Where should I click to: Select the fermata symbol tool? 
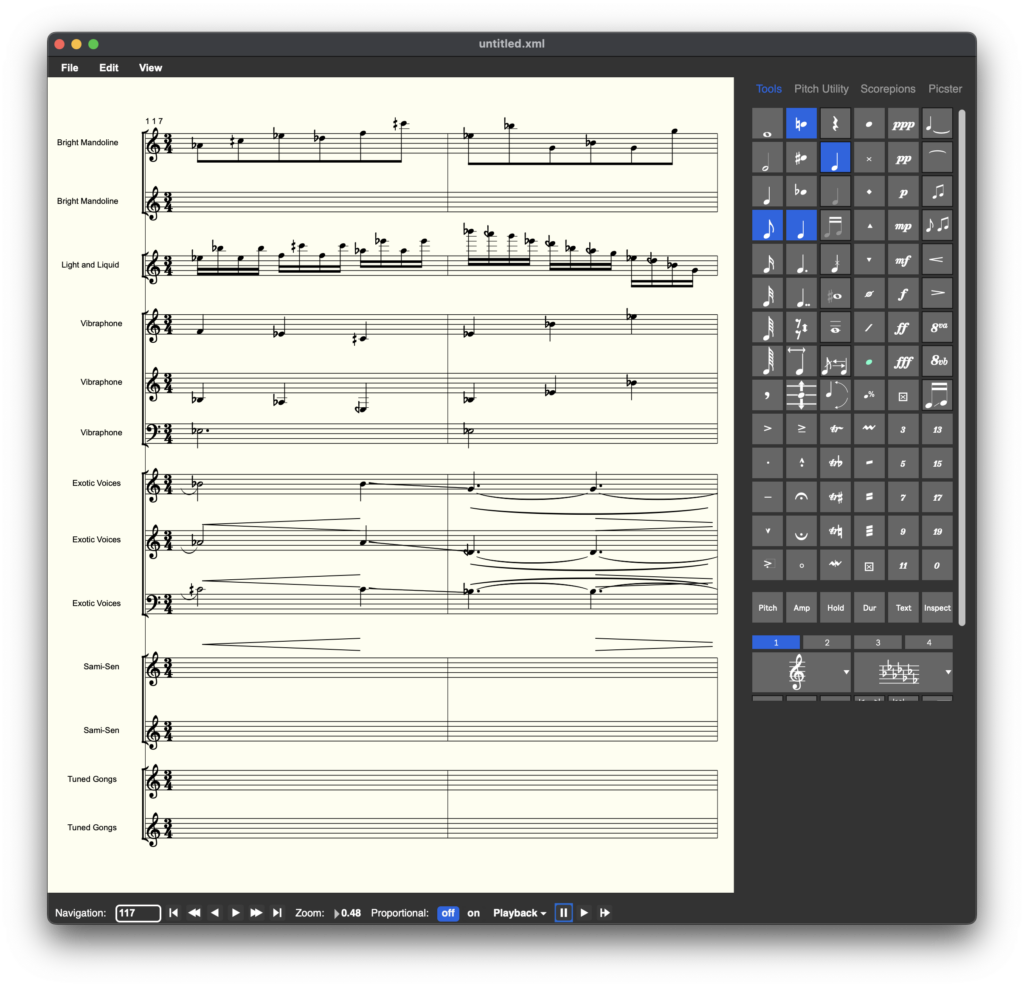point(801,497)
